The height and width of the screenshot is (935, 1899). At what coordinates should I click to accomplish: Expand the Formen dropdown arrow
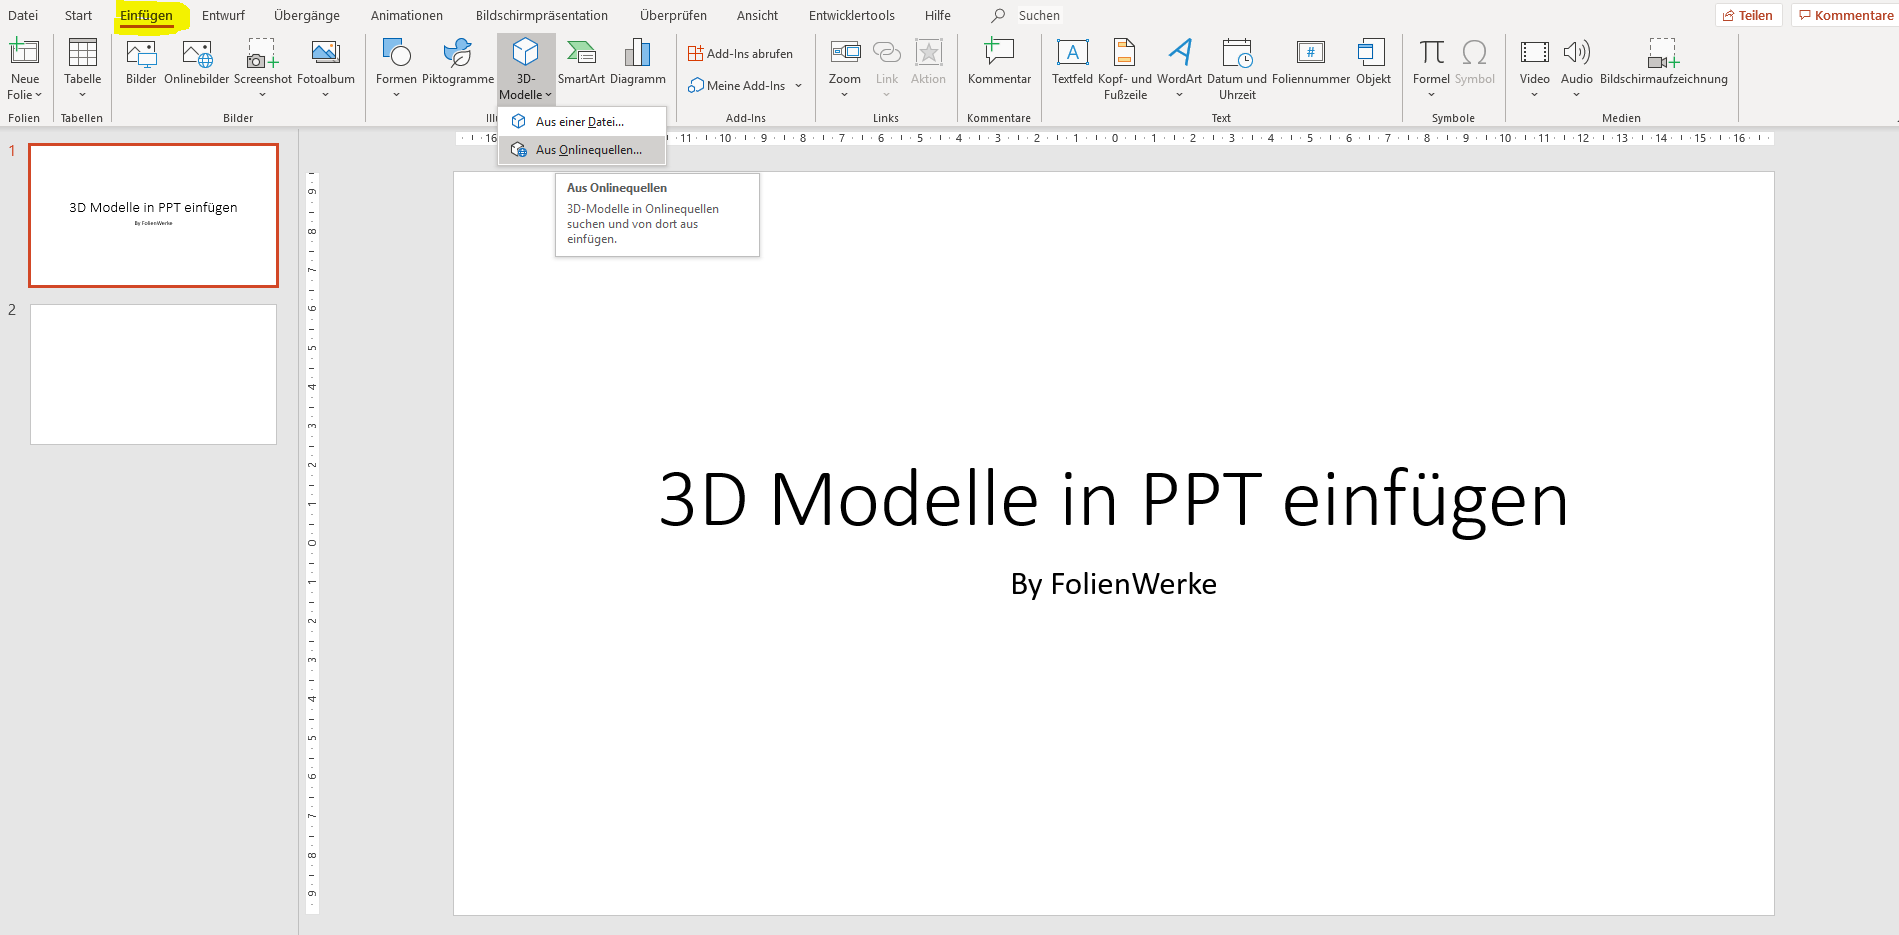click(x=396, y=95)
